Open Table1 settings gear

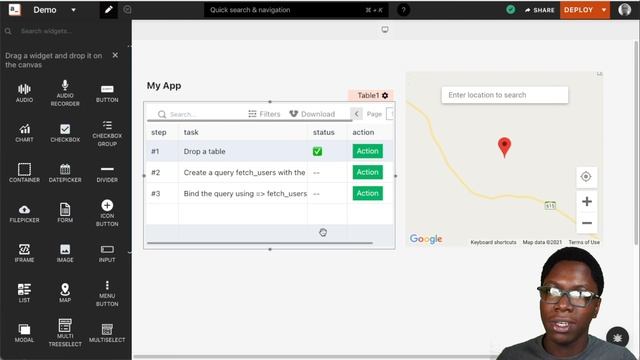tap(385, 96)
